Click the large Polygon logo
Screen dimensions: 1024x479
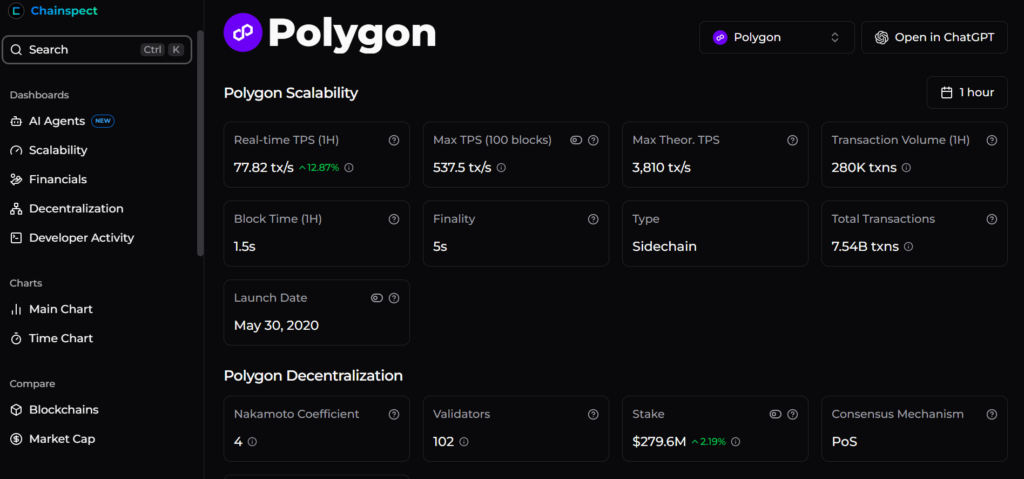[x=243, y=32]
